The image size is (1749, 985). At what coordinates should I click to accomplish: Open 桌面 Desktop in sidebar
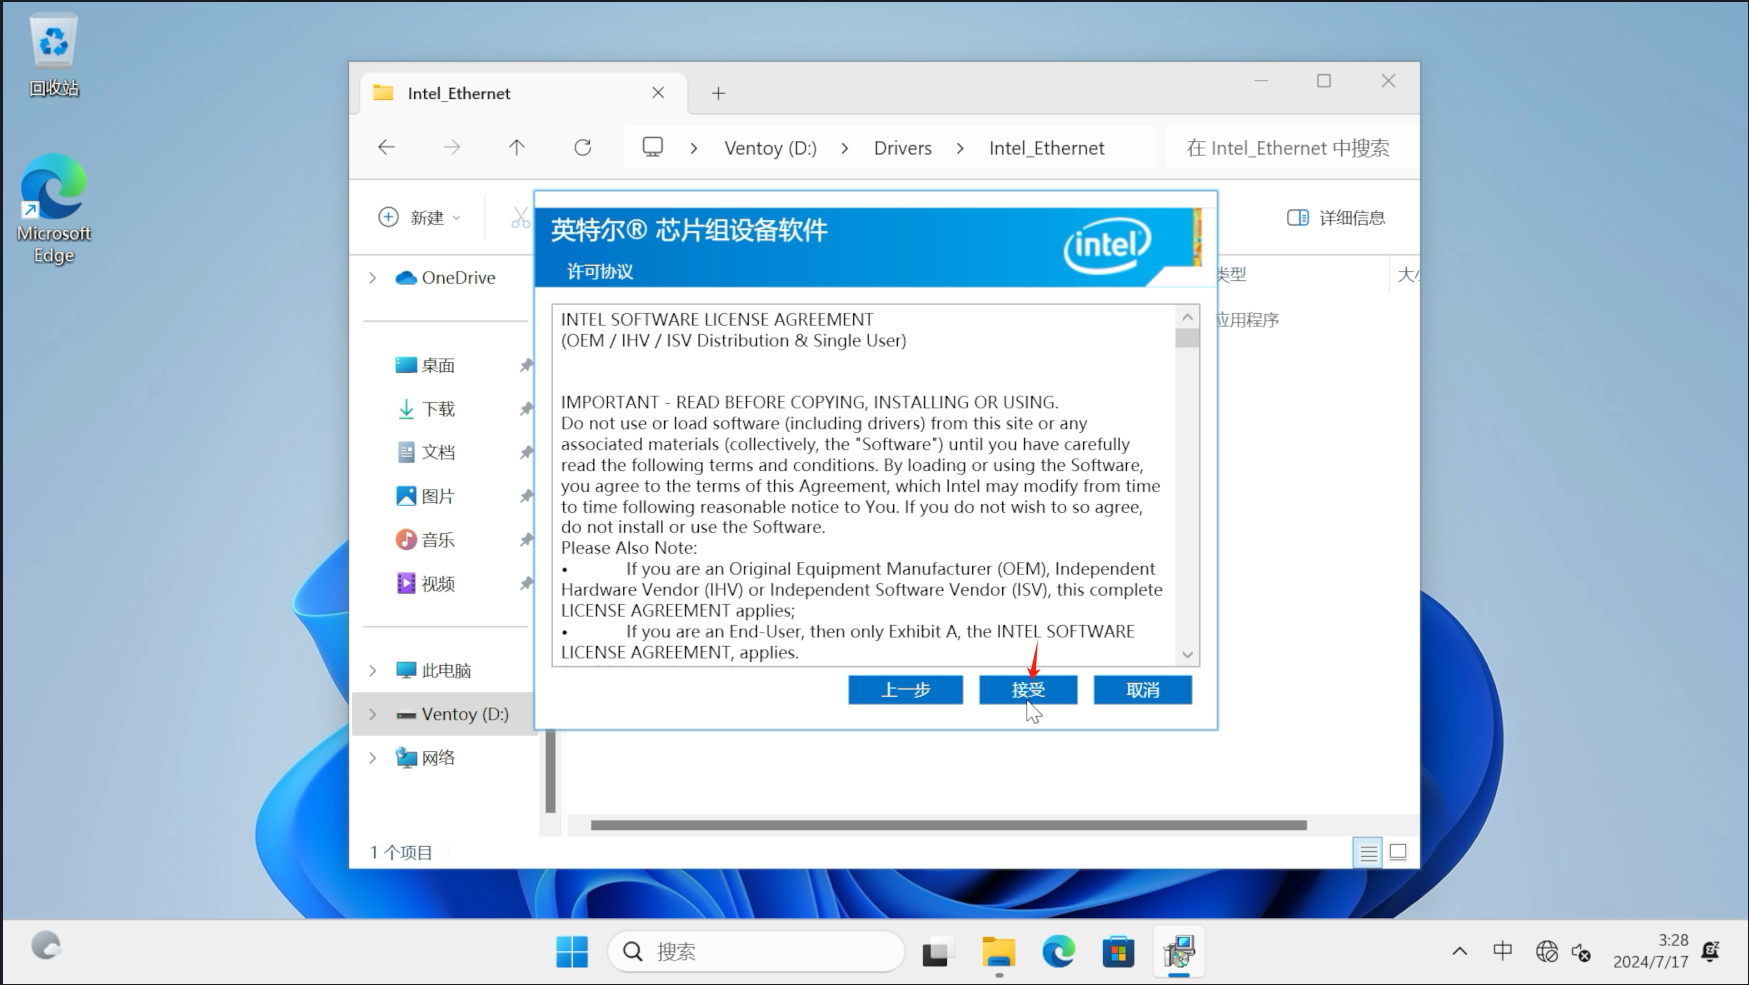426,365
